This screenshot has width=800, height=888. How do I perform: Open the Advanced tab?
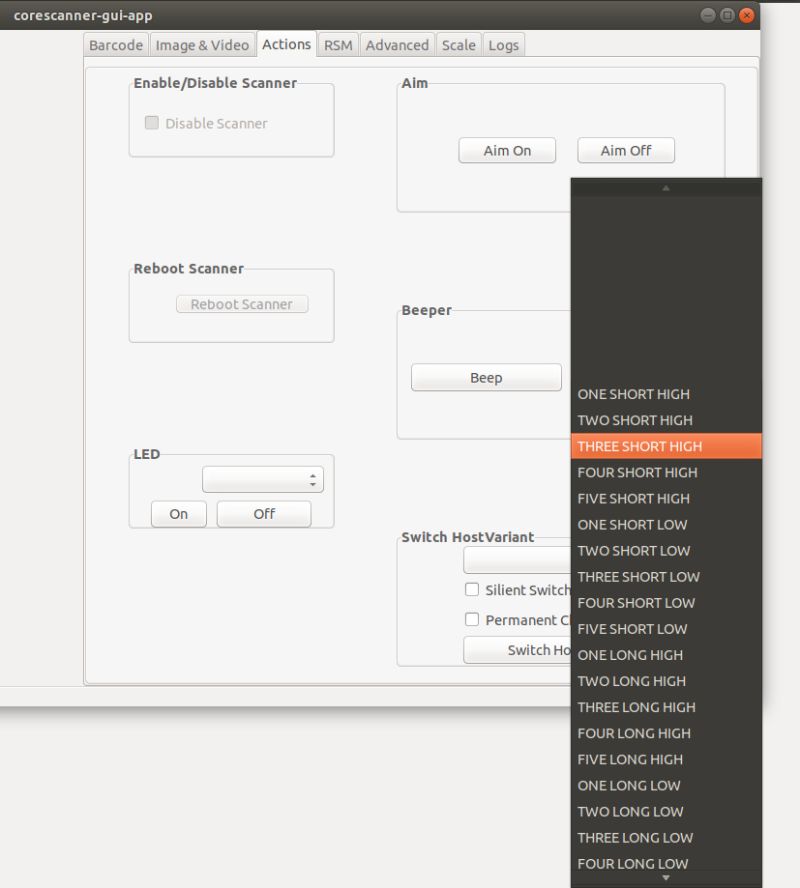397,44
